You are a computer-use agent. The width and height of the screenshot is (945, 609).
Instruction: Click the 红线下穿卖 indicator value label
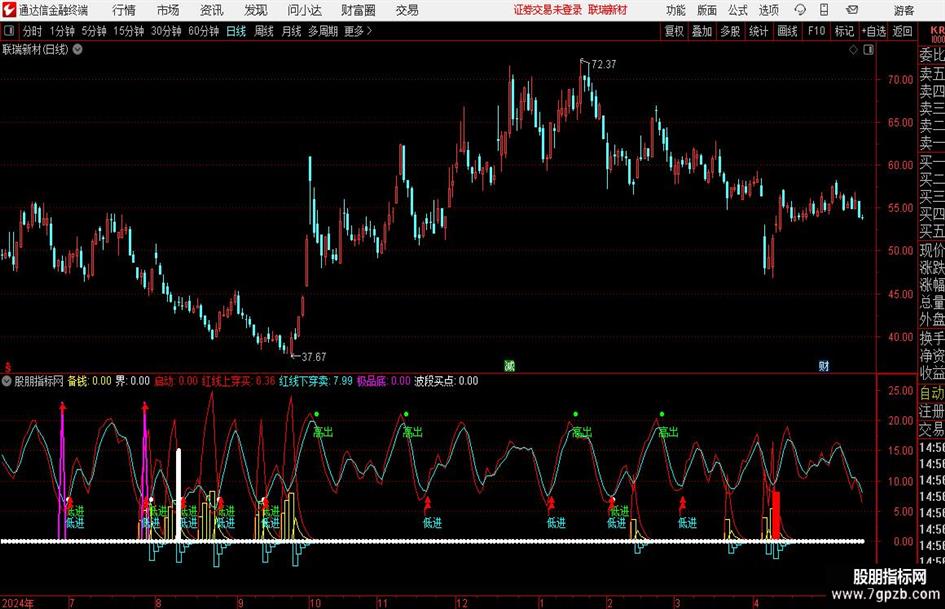316,381
